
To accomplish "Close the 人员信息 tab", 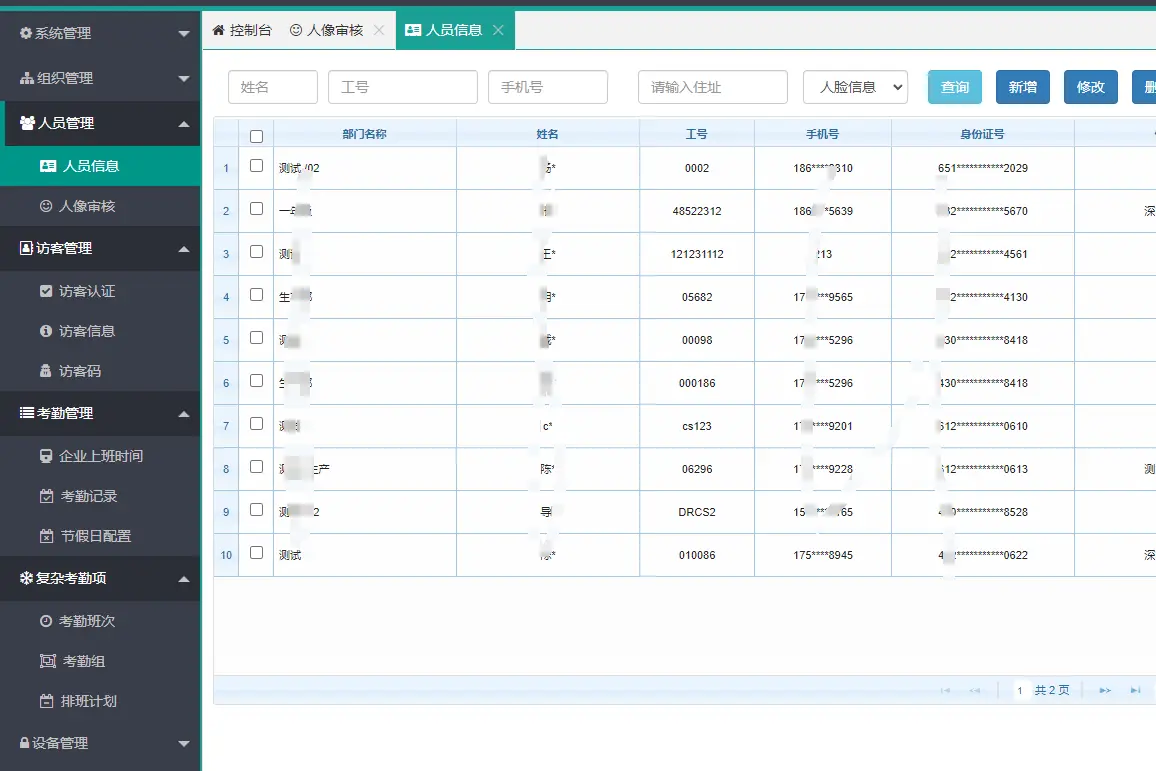I will 498,30.
